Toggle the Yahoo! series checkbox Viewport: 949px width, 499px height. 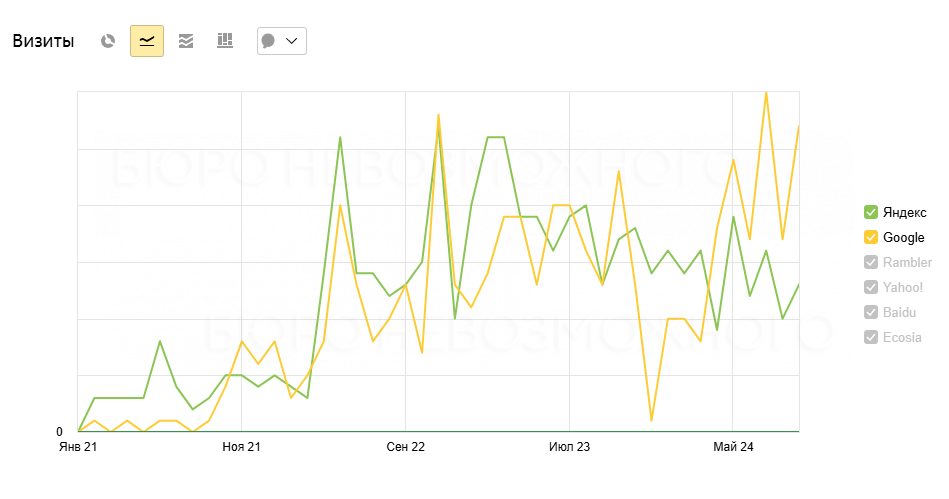point(870,287)
